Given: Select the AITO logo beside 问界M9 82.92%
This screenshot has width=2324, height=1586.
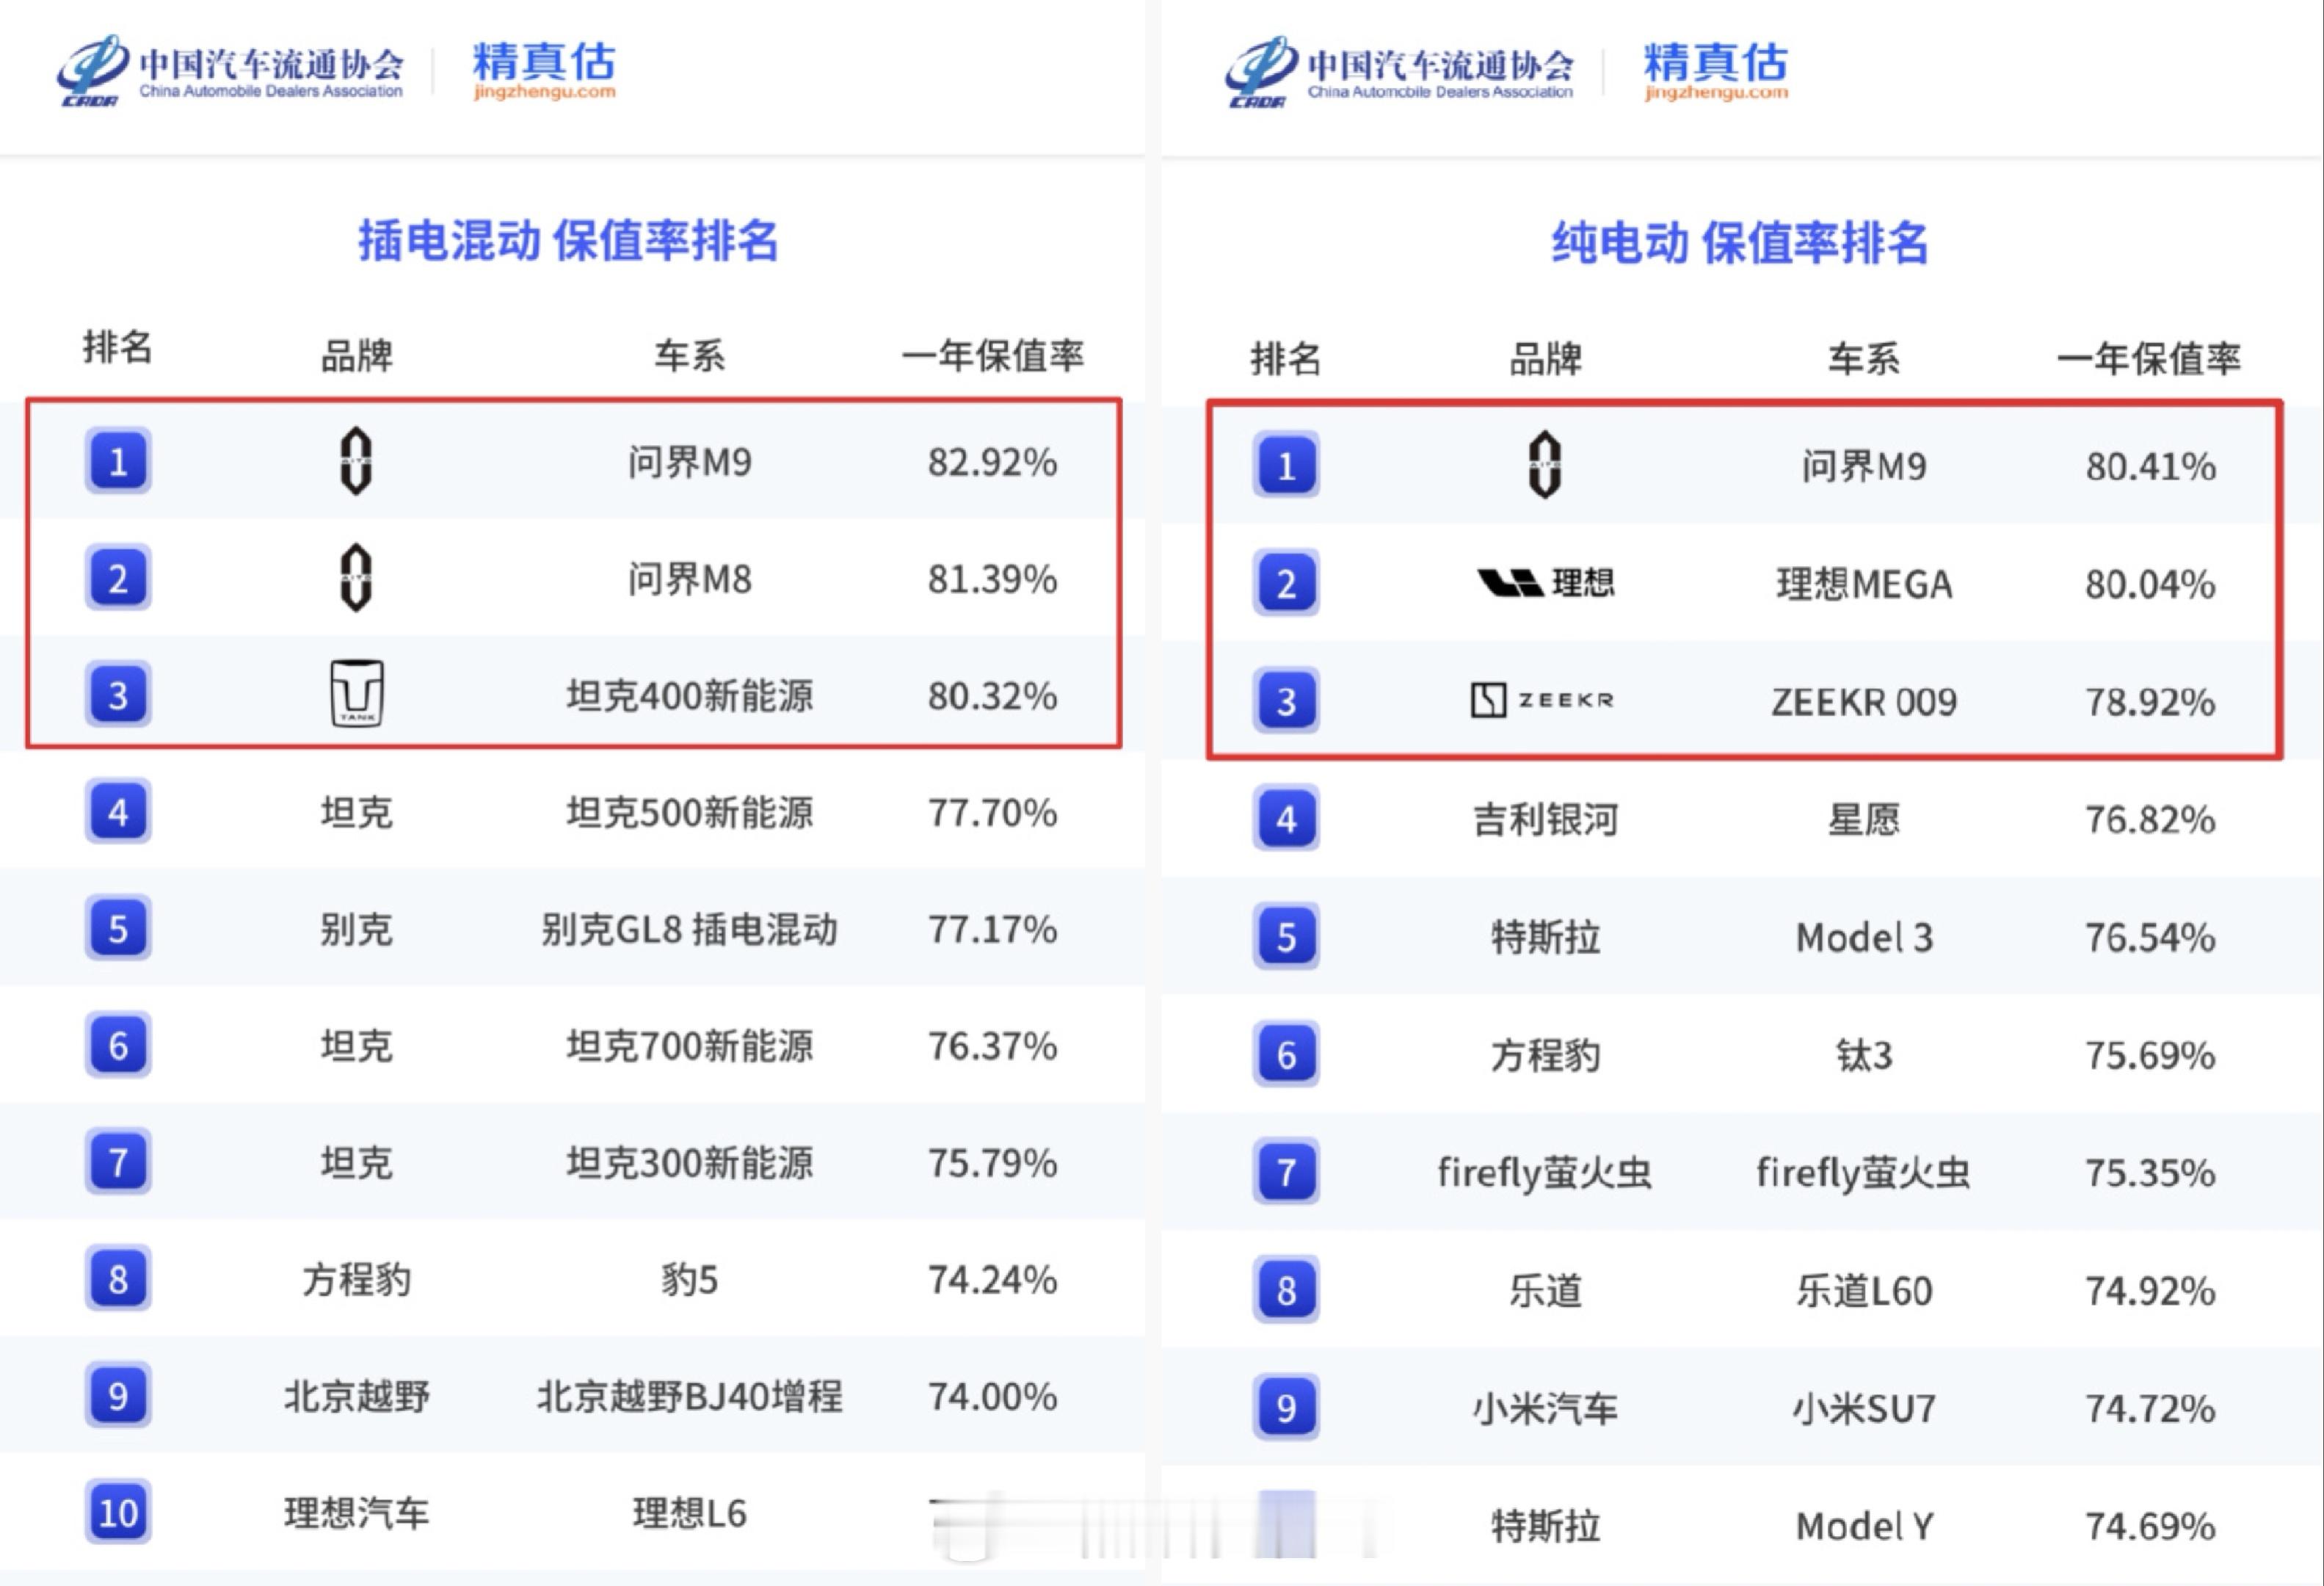Looking at the screenshot, I should click(x=356, y=461).
